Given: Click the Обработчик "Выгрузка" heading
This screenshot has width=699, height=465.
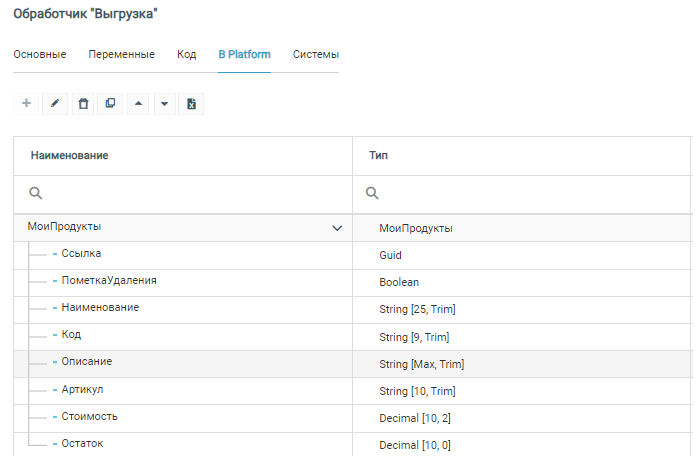Looking at the screenshot, I should (x=86, y=14).
